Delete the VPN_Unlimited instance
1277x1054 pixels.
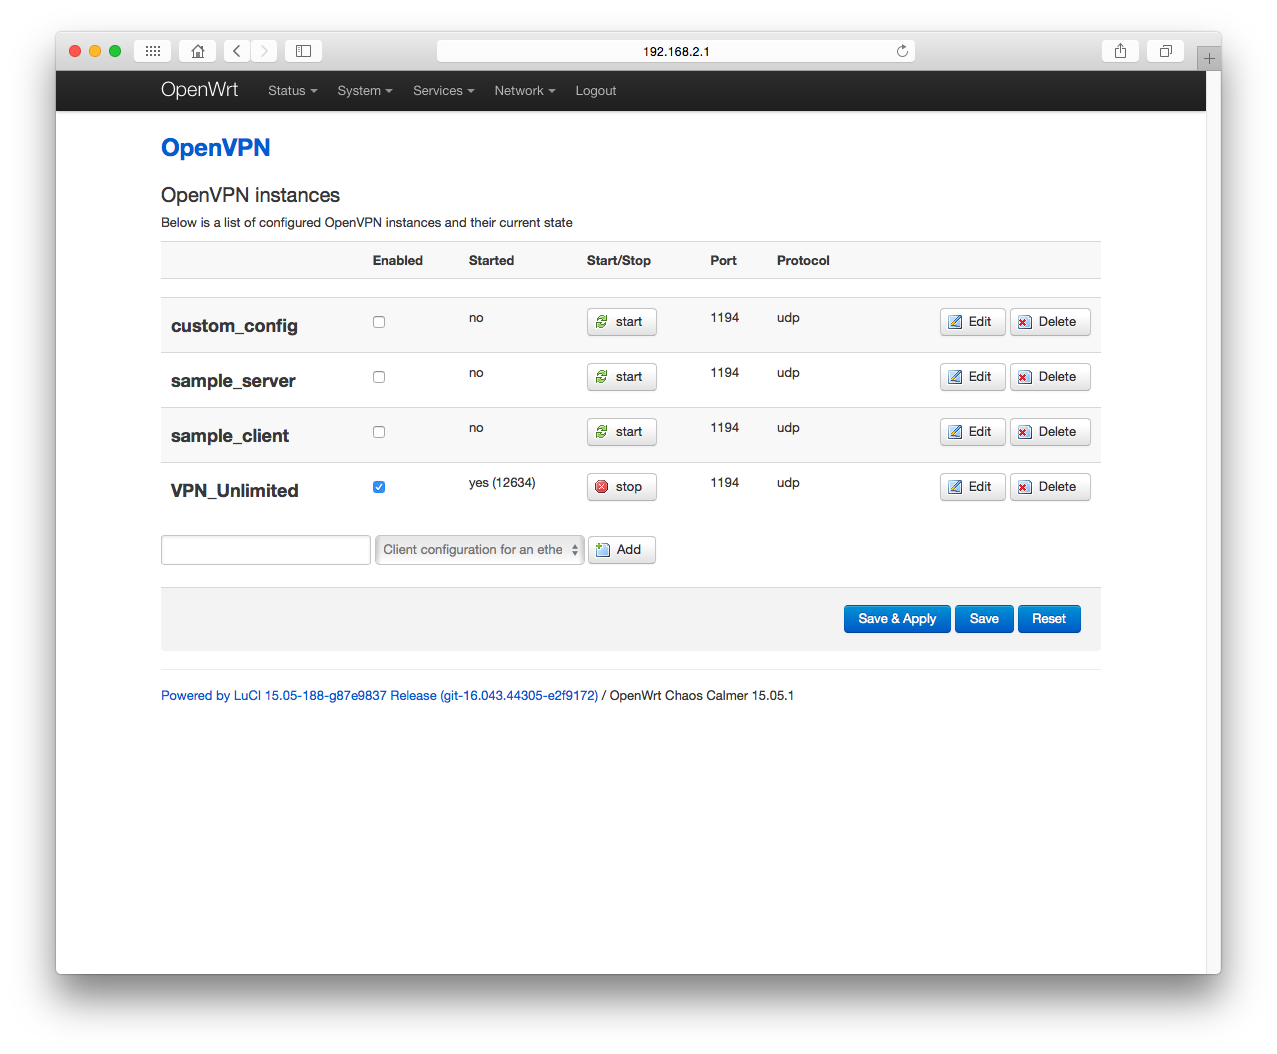[1050, 487]
